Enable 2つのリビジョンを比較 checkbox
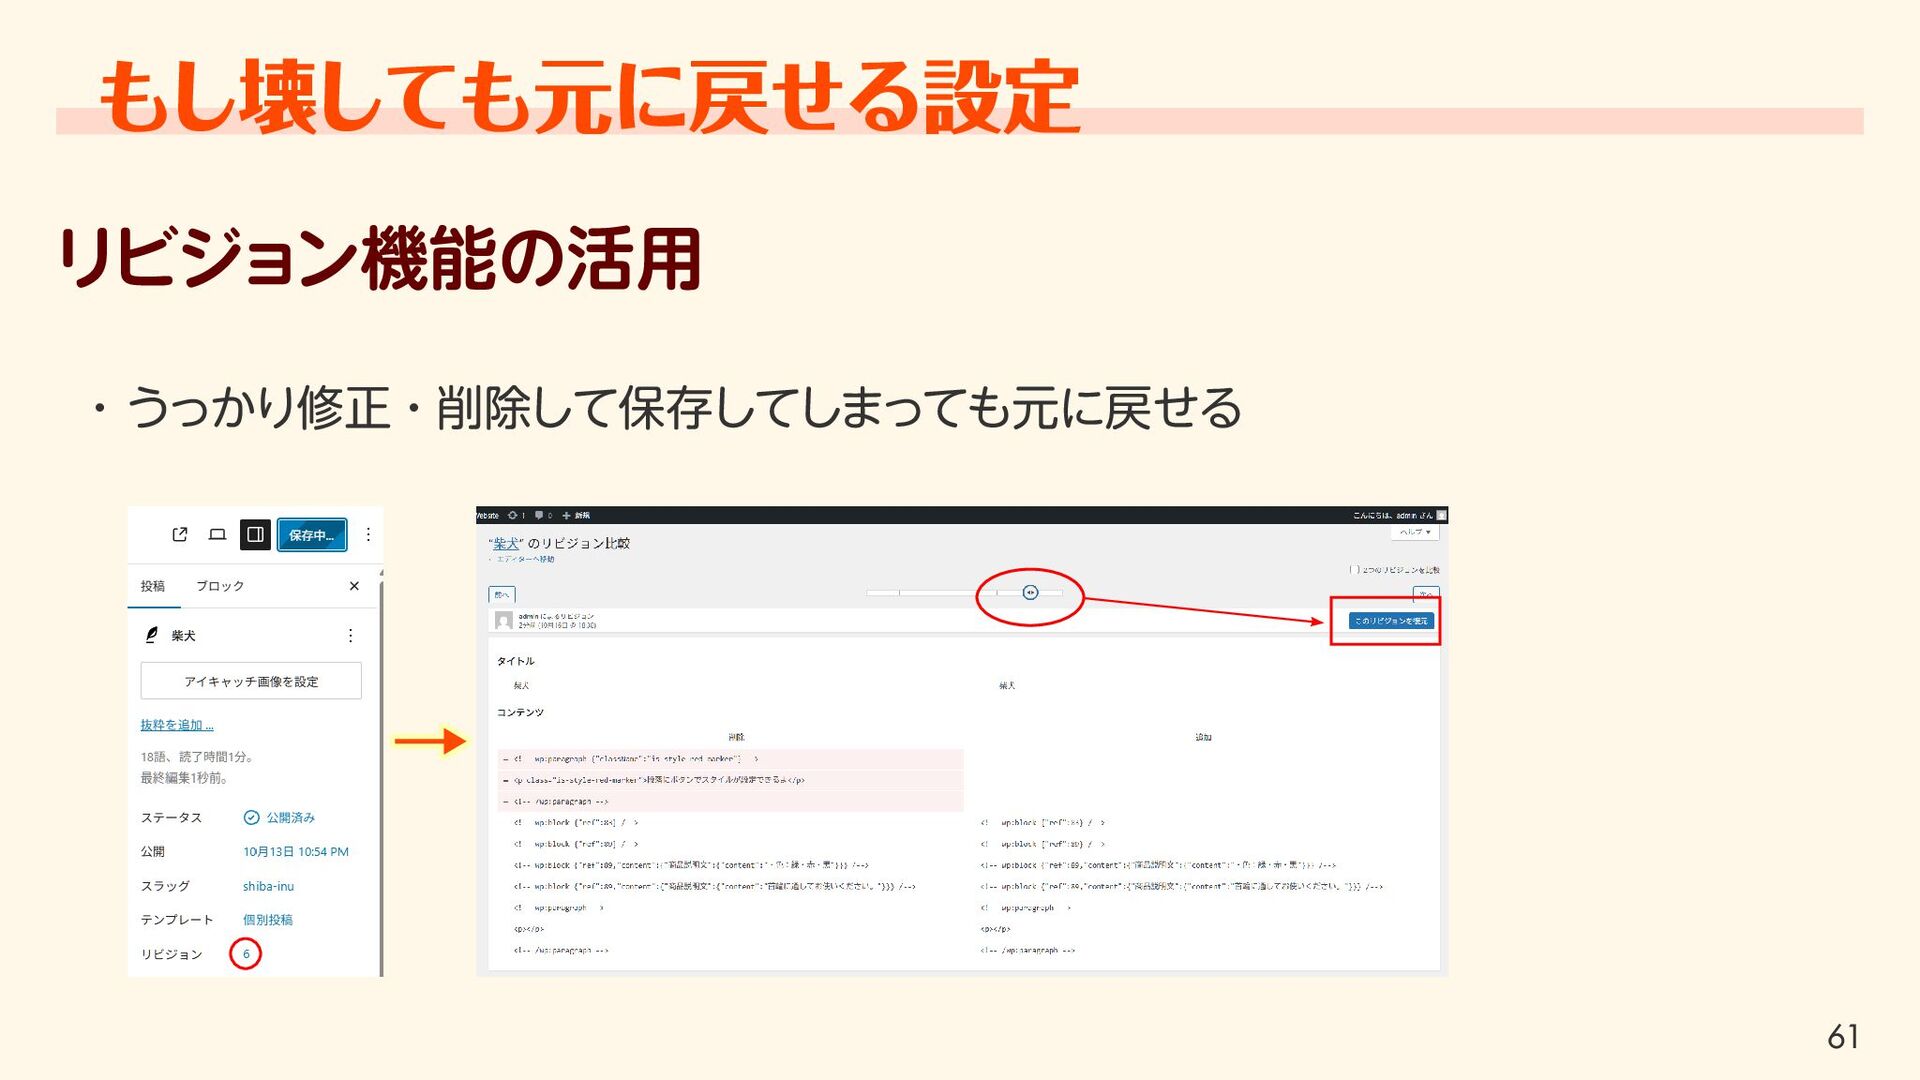The image size is (1920, 1080). coord(1353,570)
